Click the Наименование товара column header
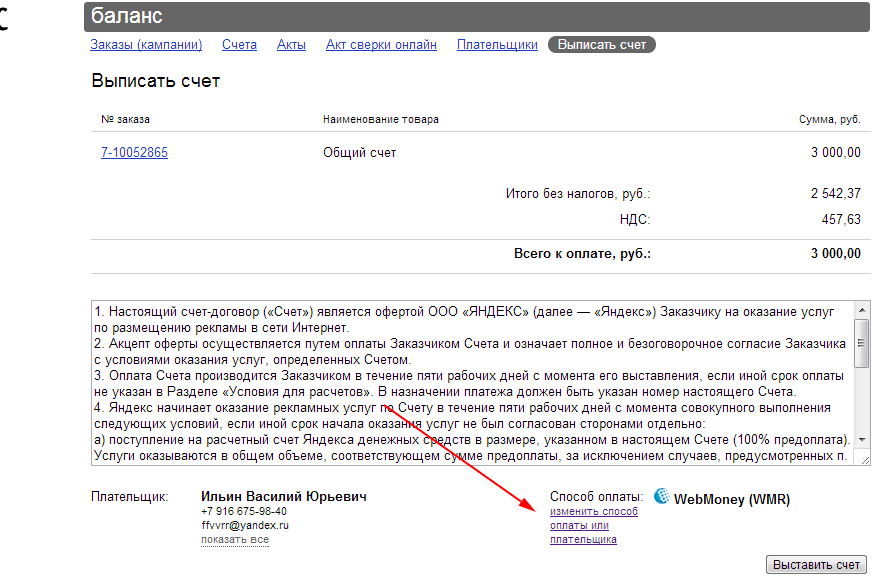 coord(381,119)
